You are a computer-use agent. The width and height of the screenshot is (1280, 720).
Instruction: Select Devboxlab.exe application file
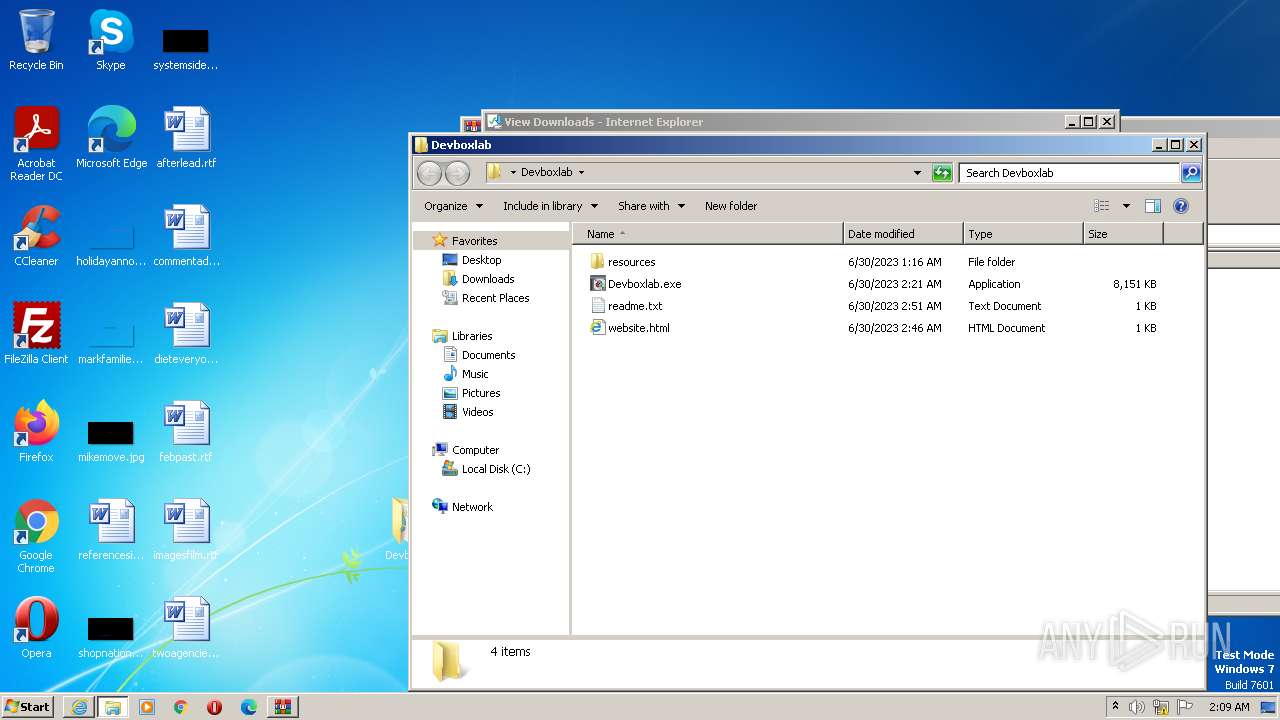636,284
